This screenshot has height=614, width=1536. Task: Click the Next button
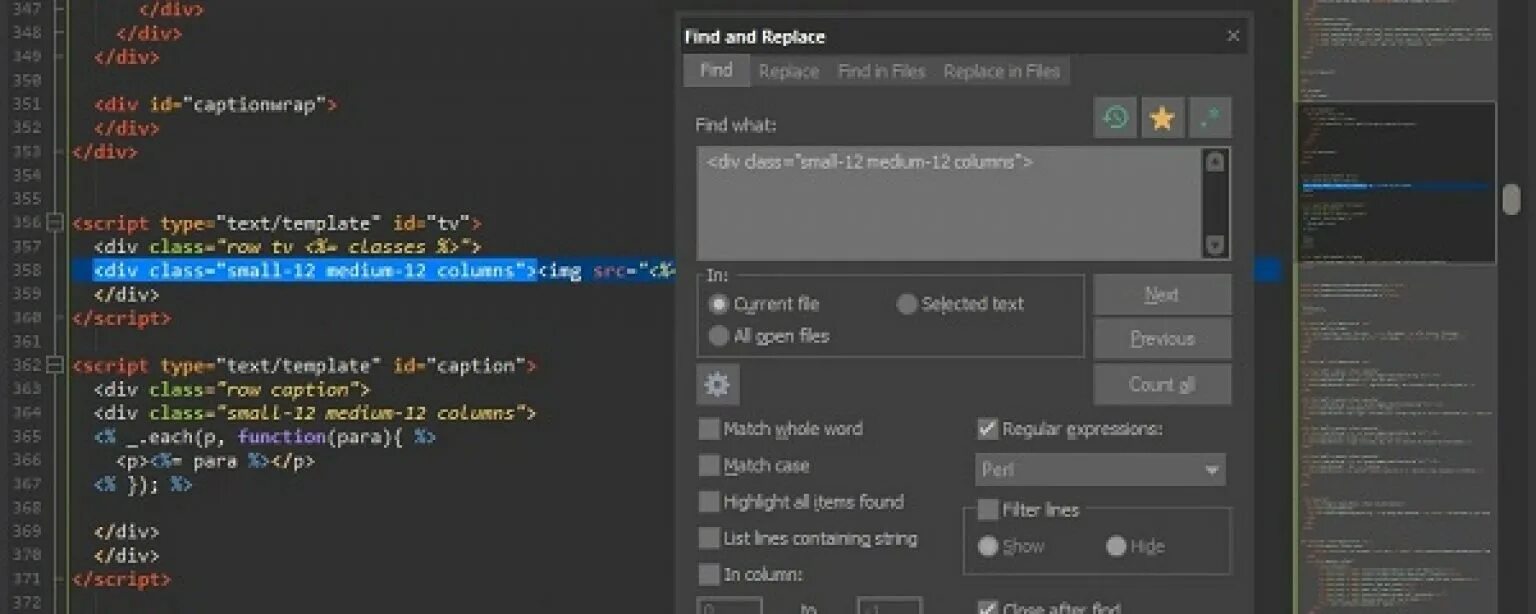pyautogui.click(x=1162, y=294)
